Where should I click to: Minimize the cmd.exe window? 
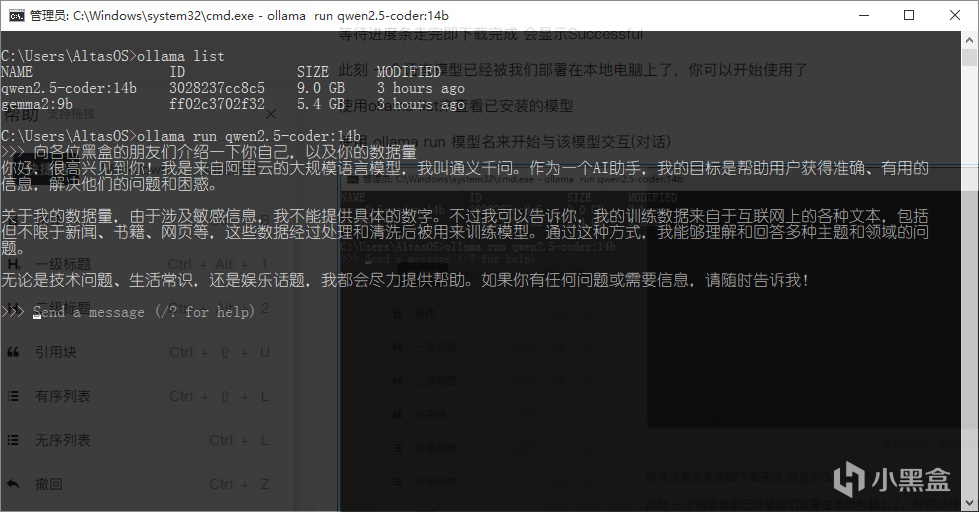864,15
